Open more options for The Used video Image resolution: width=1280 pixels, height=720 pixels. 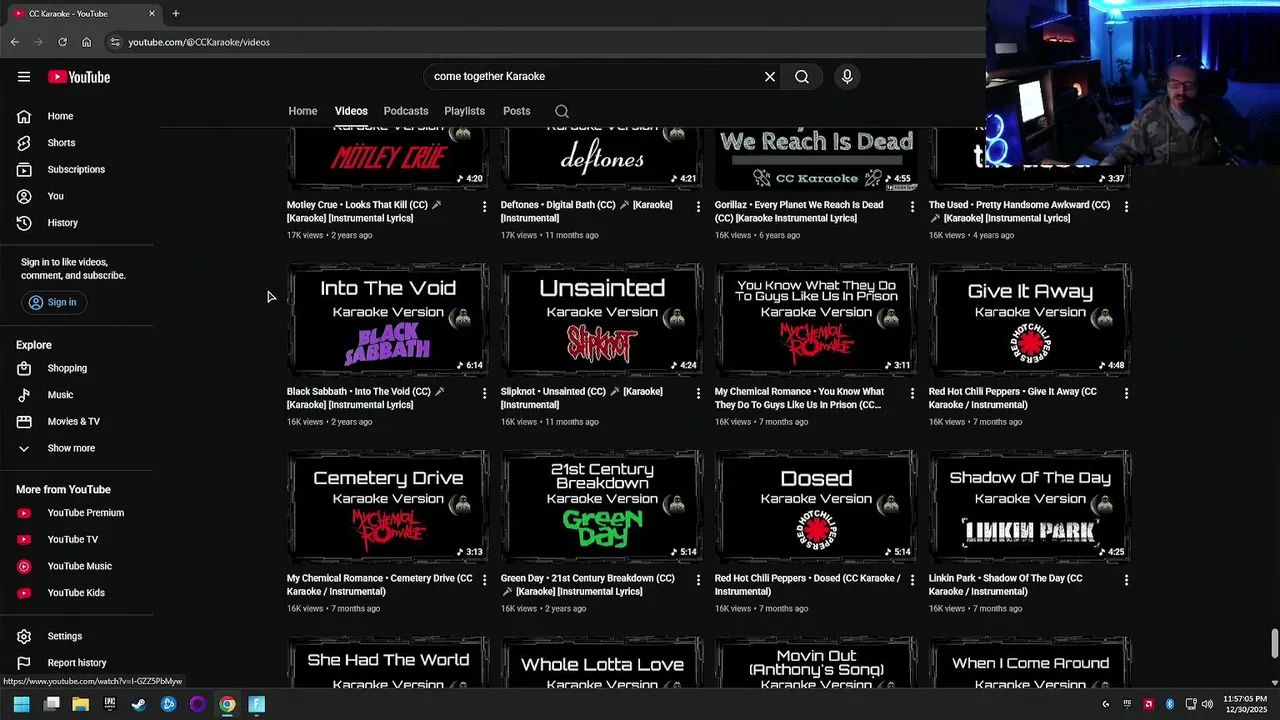(x=1127, y=206)
